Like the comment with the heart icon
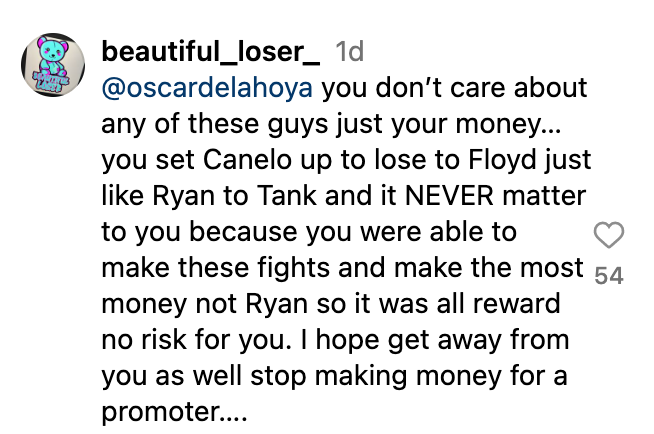The image size is (654, 434). point(609,235)
